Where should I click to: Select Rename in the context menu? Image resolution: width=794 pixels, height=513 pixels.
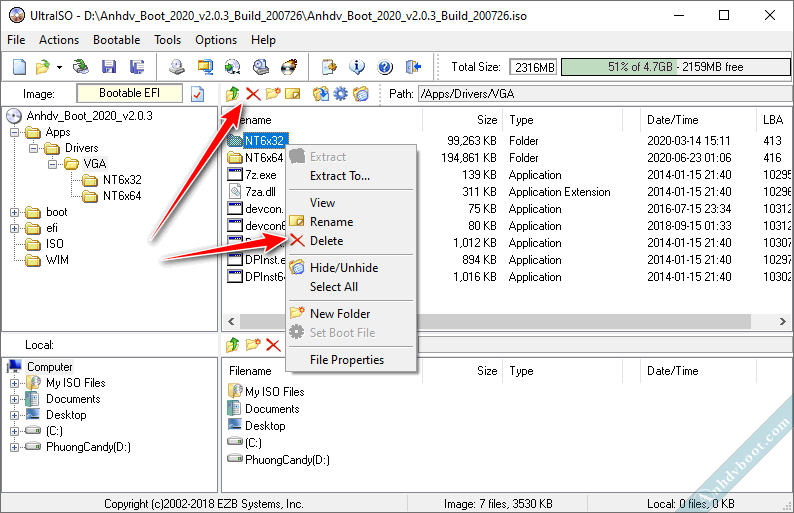351,222
